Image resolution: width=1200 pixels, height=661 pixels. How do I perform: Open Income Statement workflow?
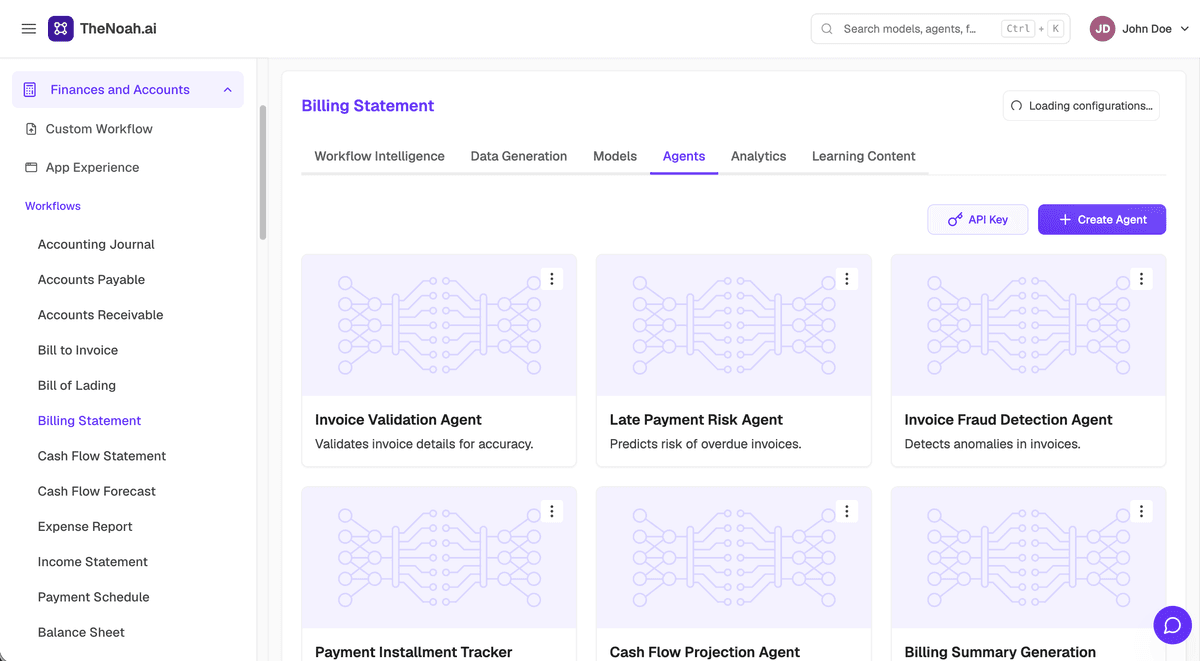[x=93, y=562]
